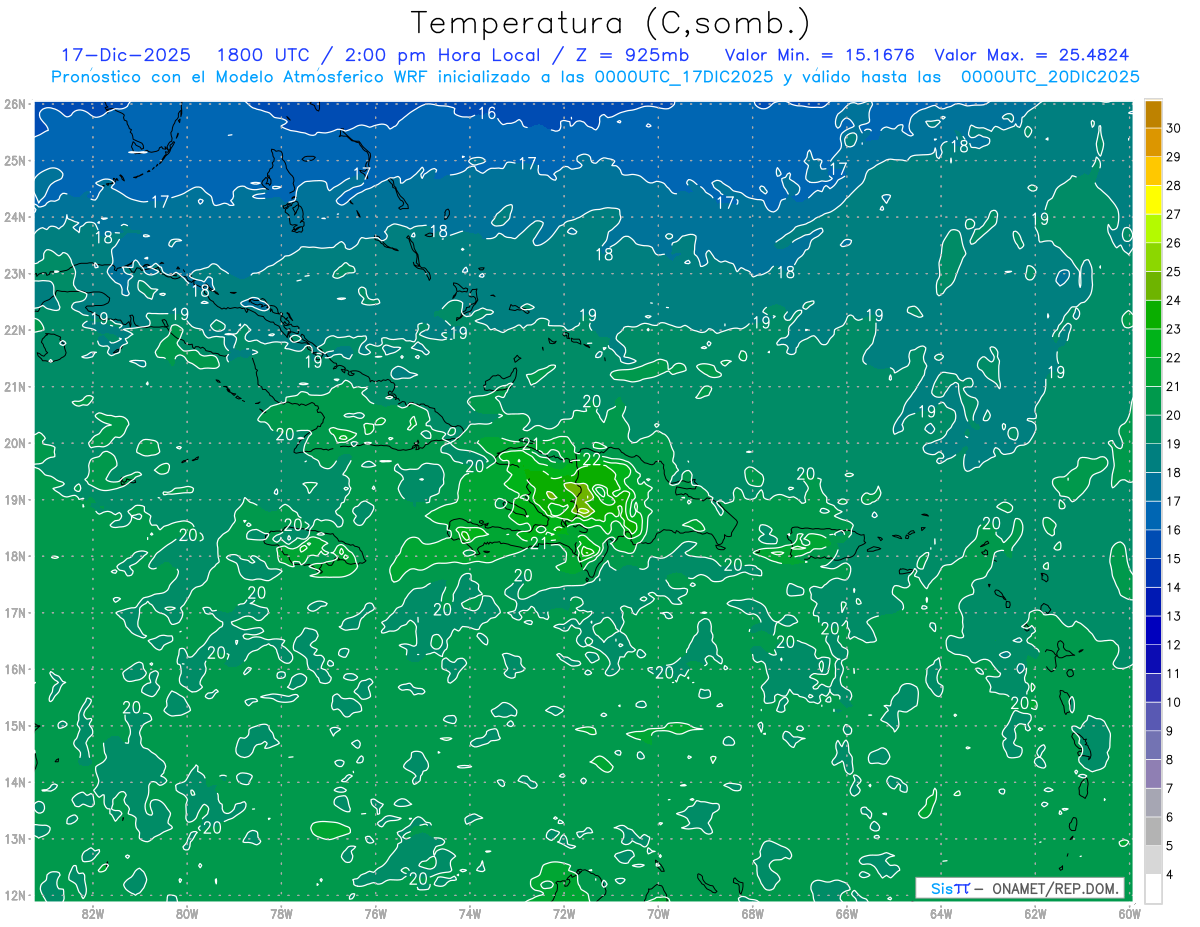Click color bar label 15
The height and width of the screenshot is (927, 1200).
pos(1173,558)
